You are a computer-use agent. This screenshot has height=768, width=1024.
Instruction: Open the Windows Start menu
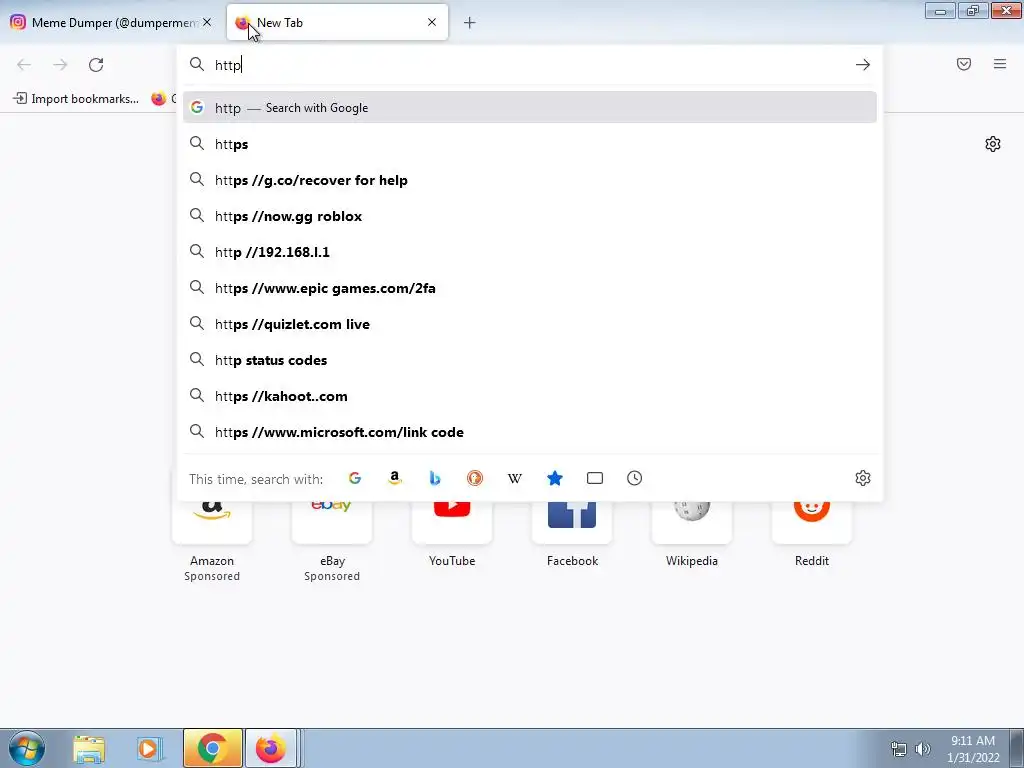coord(27,748)
